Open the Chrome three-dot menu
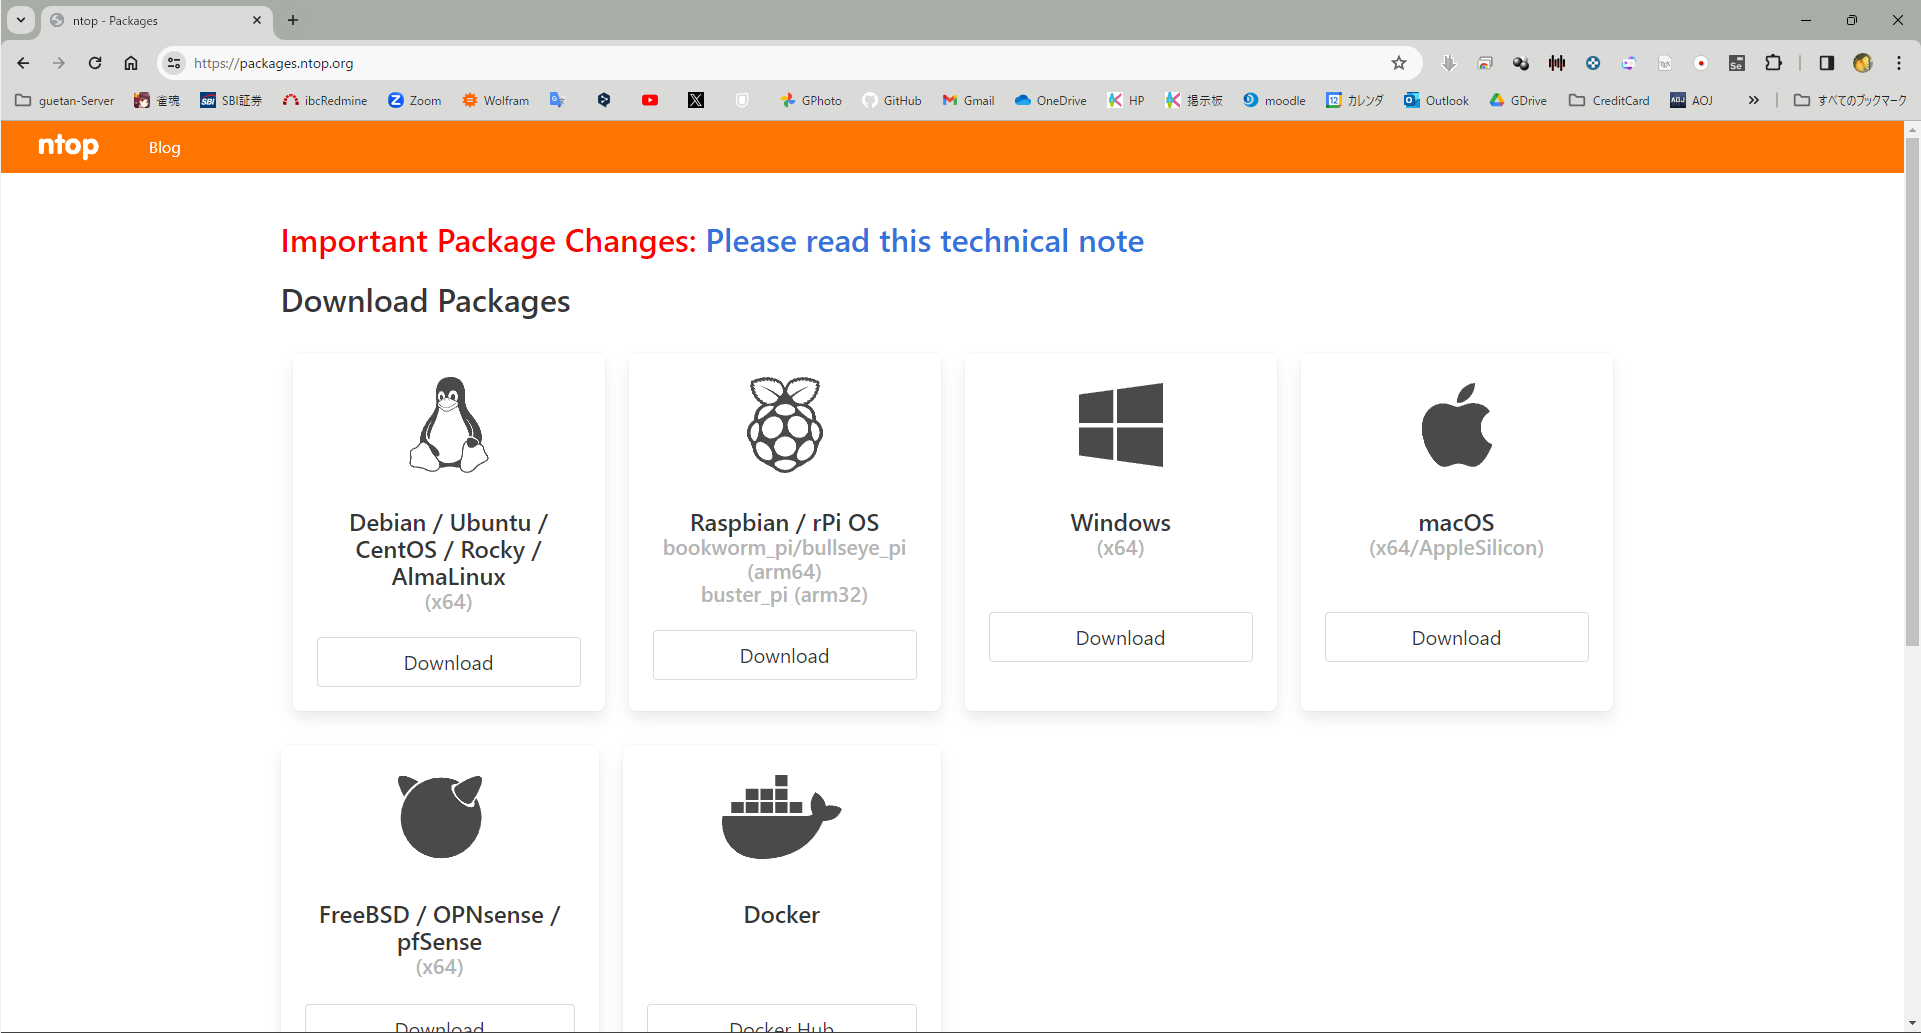1921x1033 pixels. point(1898,63)
